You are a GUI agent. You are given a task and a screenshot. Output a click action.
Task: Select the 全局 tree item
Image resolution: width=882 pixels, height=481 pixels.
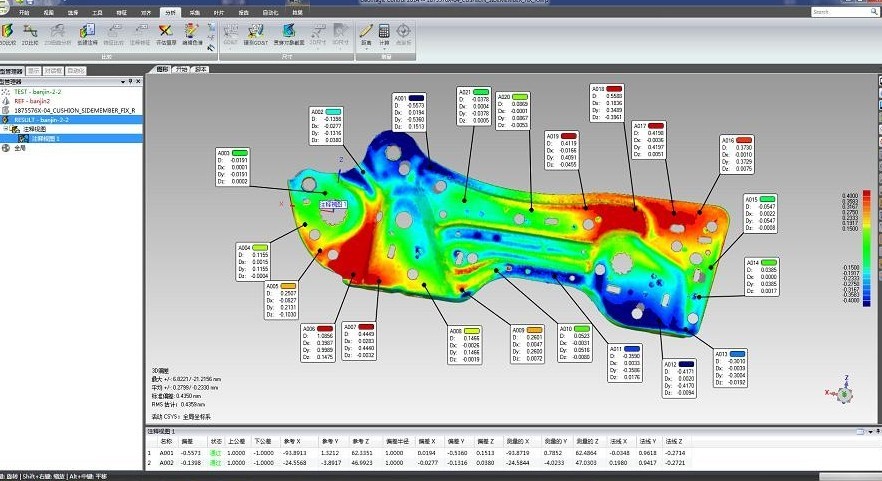20,148
